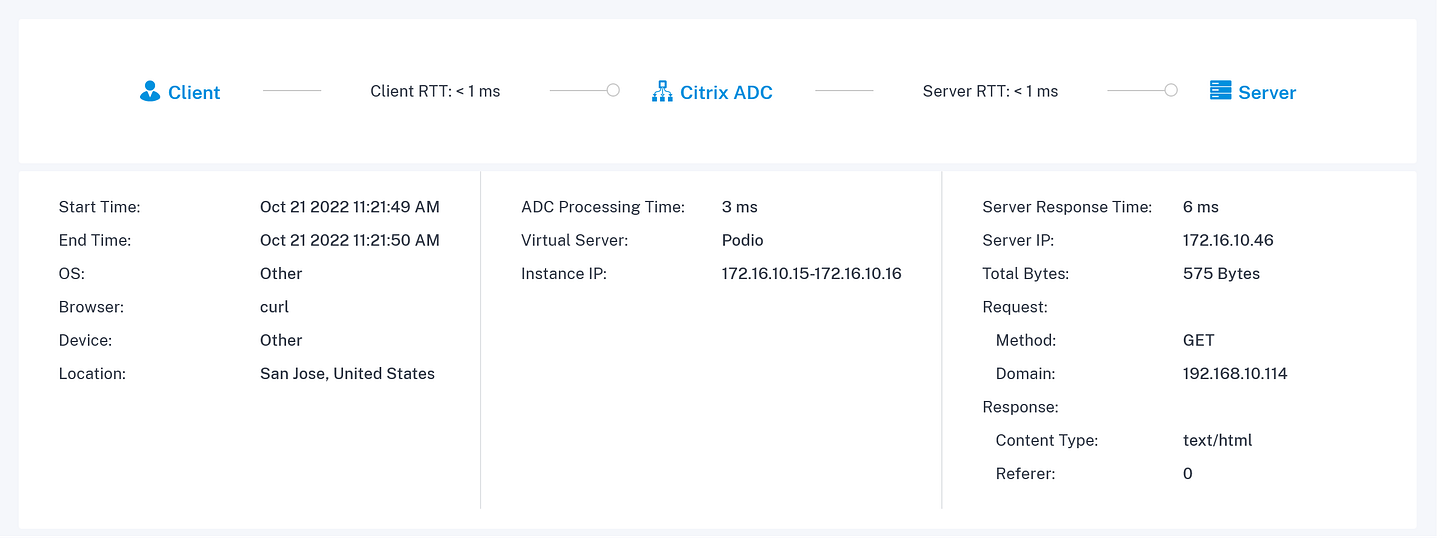Select ADC Processing Time value '3 ms'
The width and height of the screenshot is (1456, 543).
click(x=740, y=207)
